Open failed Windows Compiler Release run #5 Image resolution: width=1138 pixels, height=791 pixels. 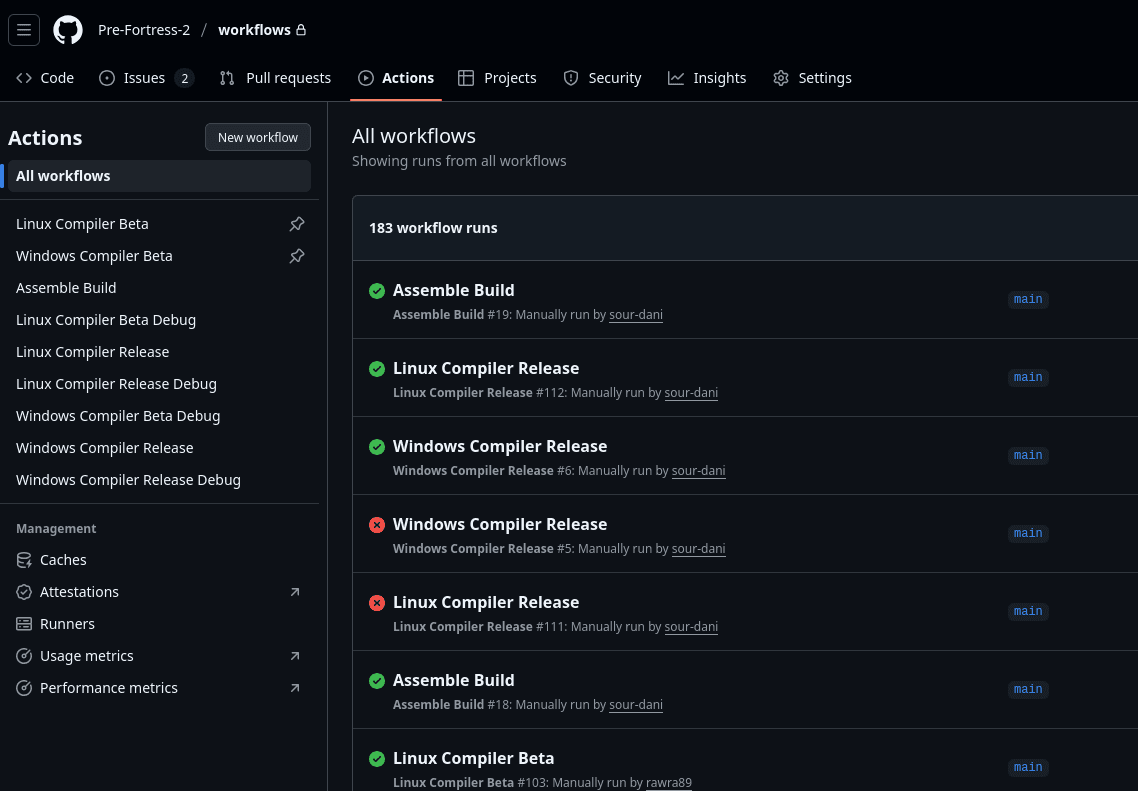(x=500, y=524)
